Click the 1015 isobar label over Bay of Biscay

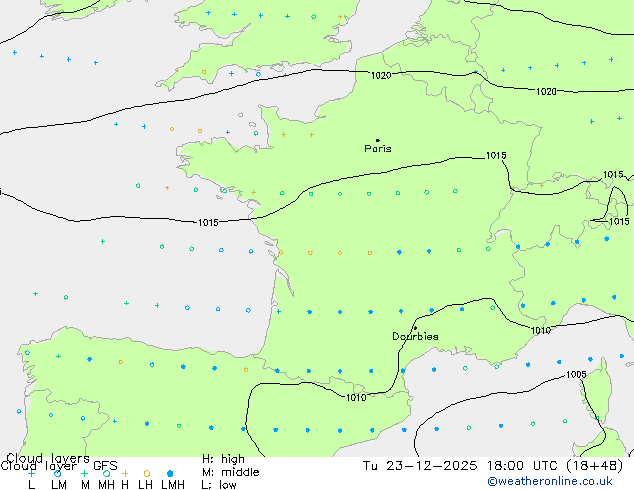[208, 223]
